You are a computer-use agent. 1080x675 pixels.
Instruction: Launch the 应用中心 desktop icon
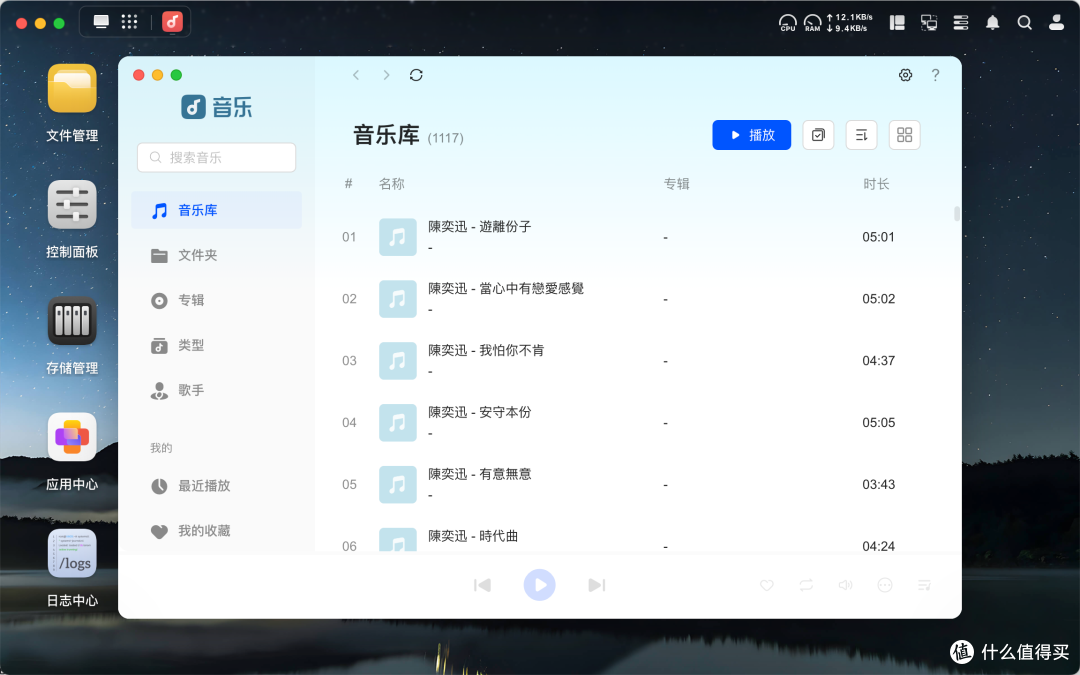72,437
